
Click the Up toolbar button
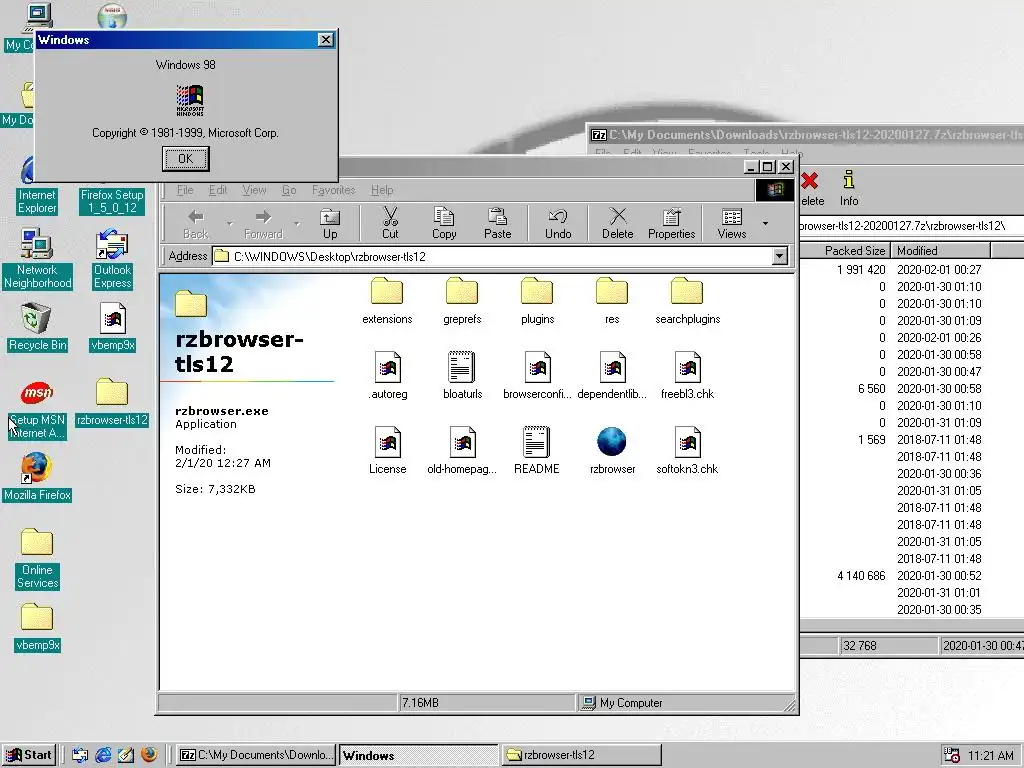click(330, 223)
